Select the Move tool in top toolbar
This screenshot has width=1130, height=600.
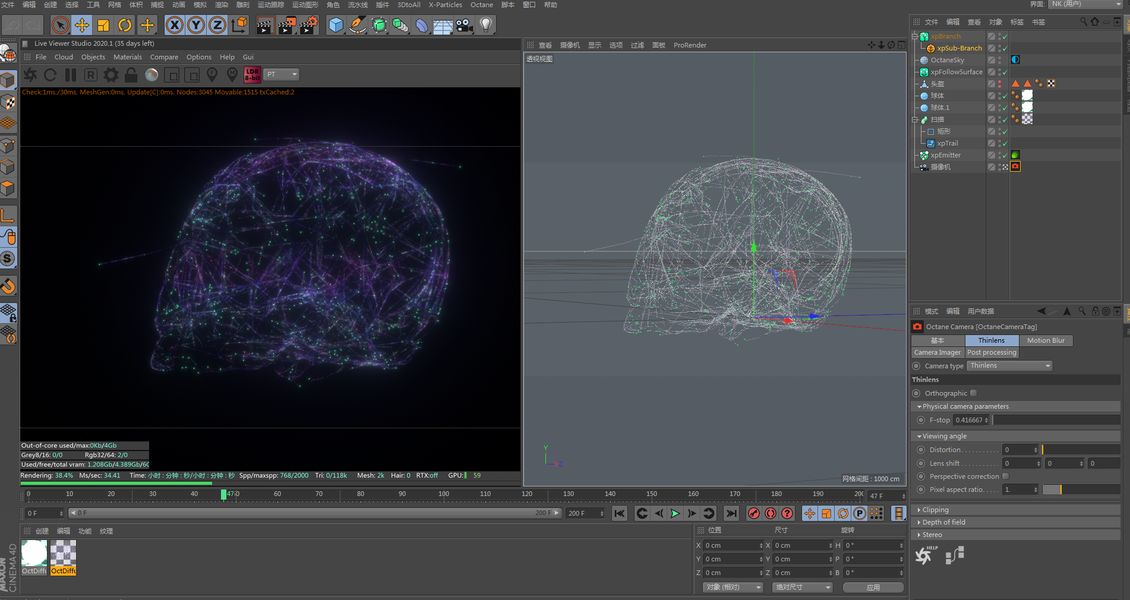coord(82,25)
